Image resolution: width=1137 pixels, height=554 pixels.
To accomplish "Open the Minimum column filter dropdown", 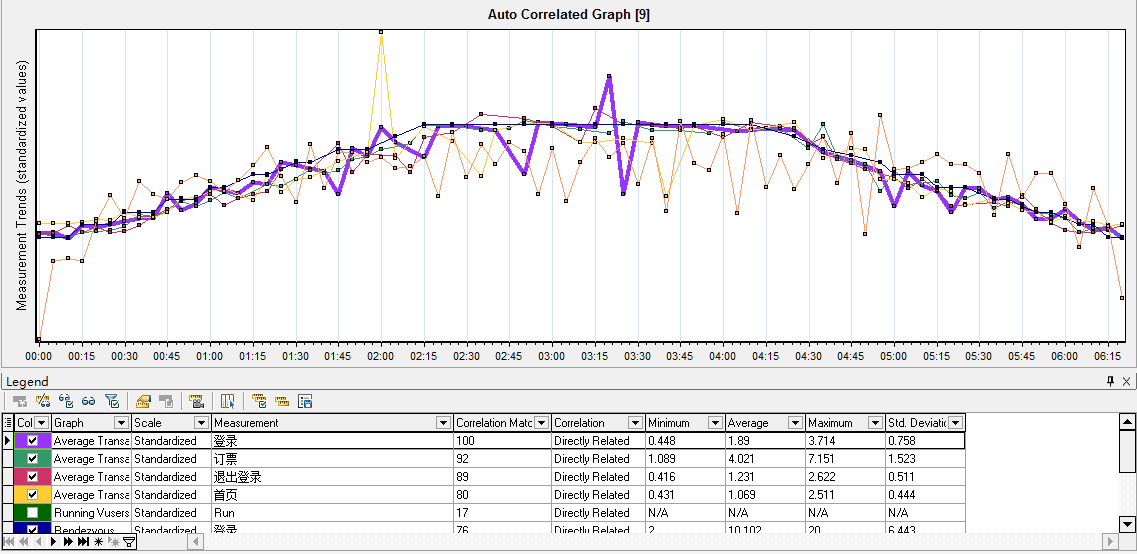I will (715, 422).
